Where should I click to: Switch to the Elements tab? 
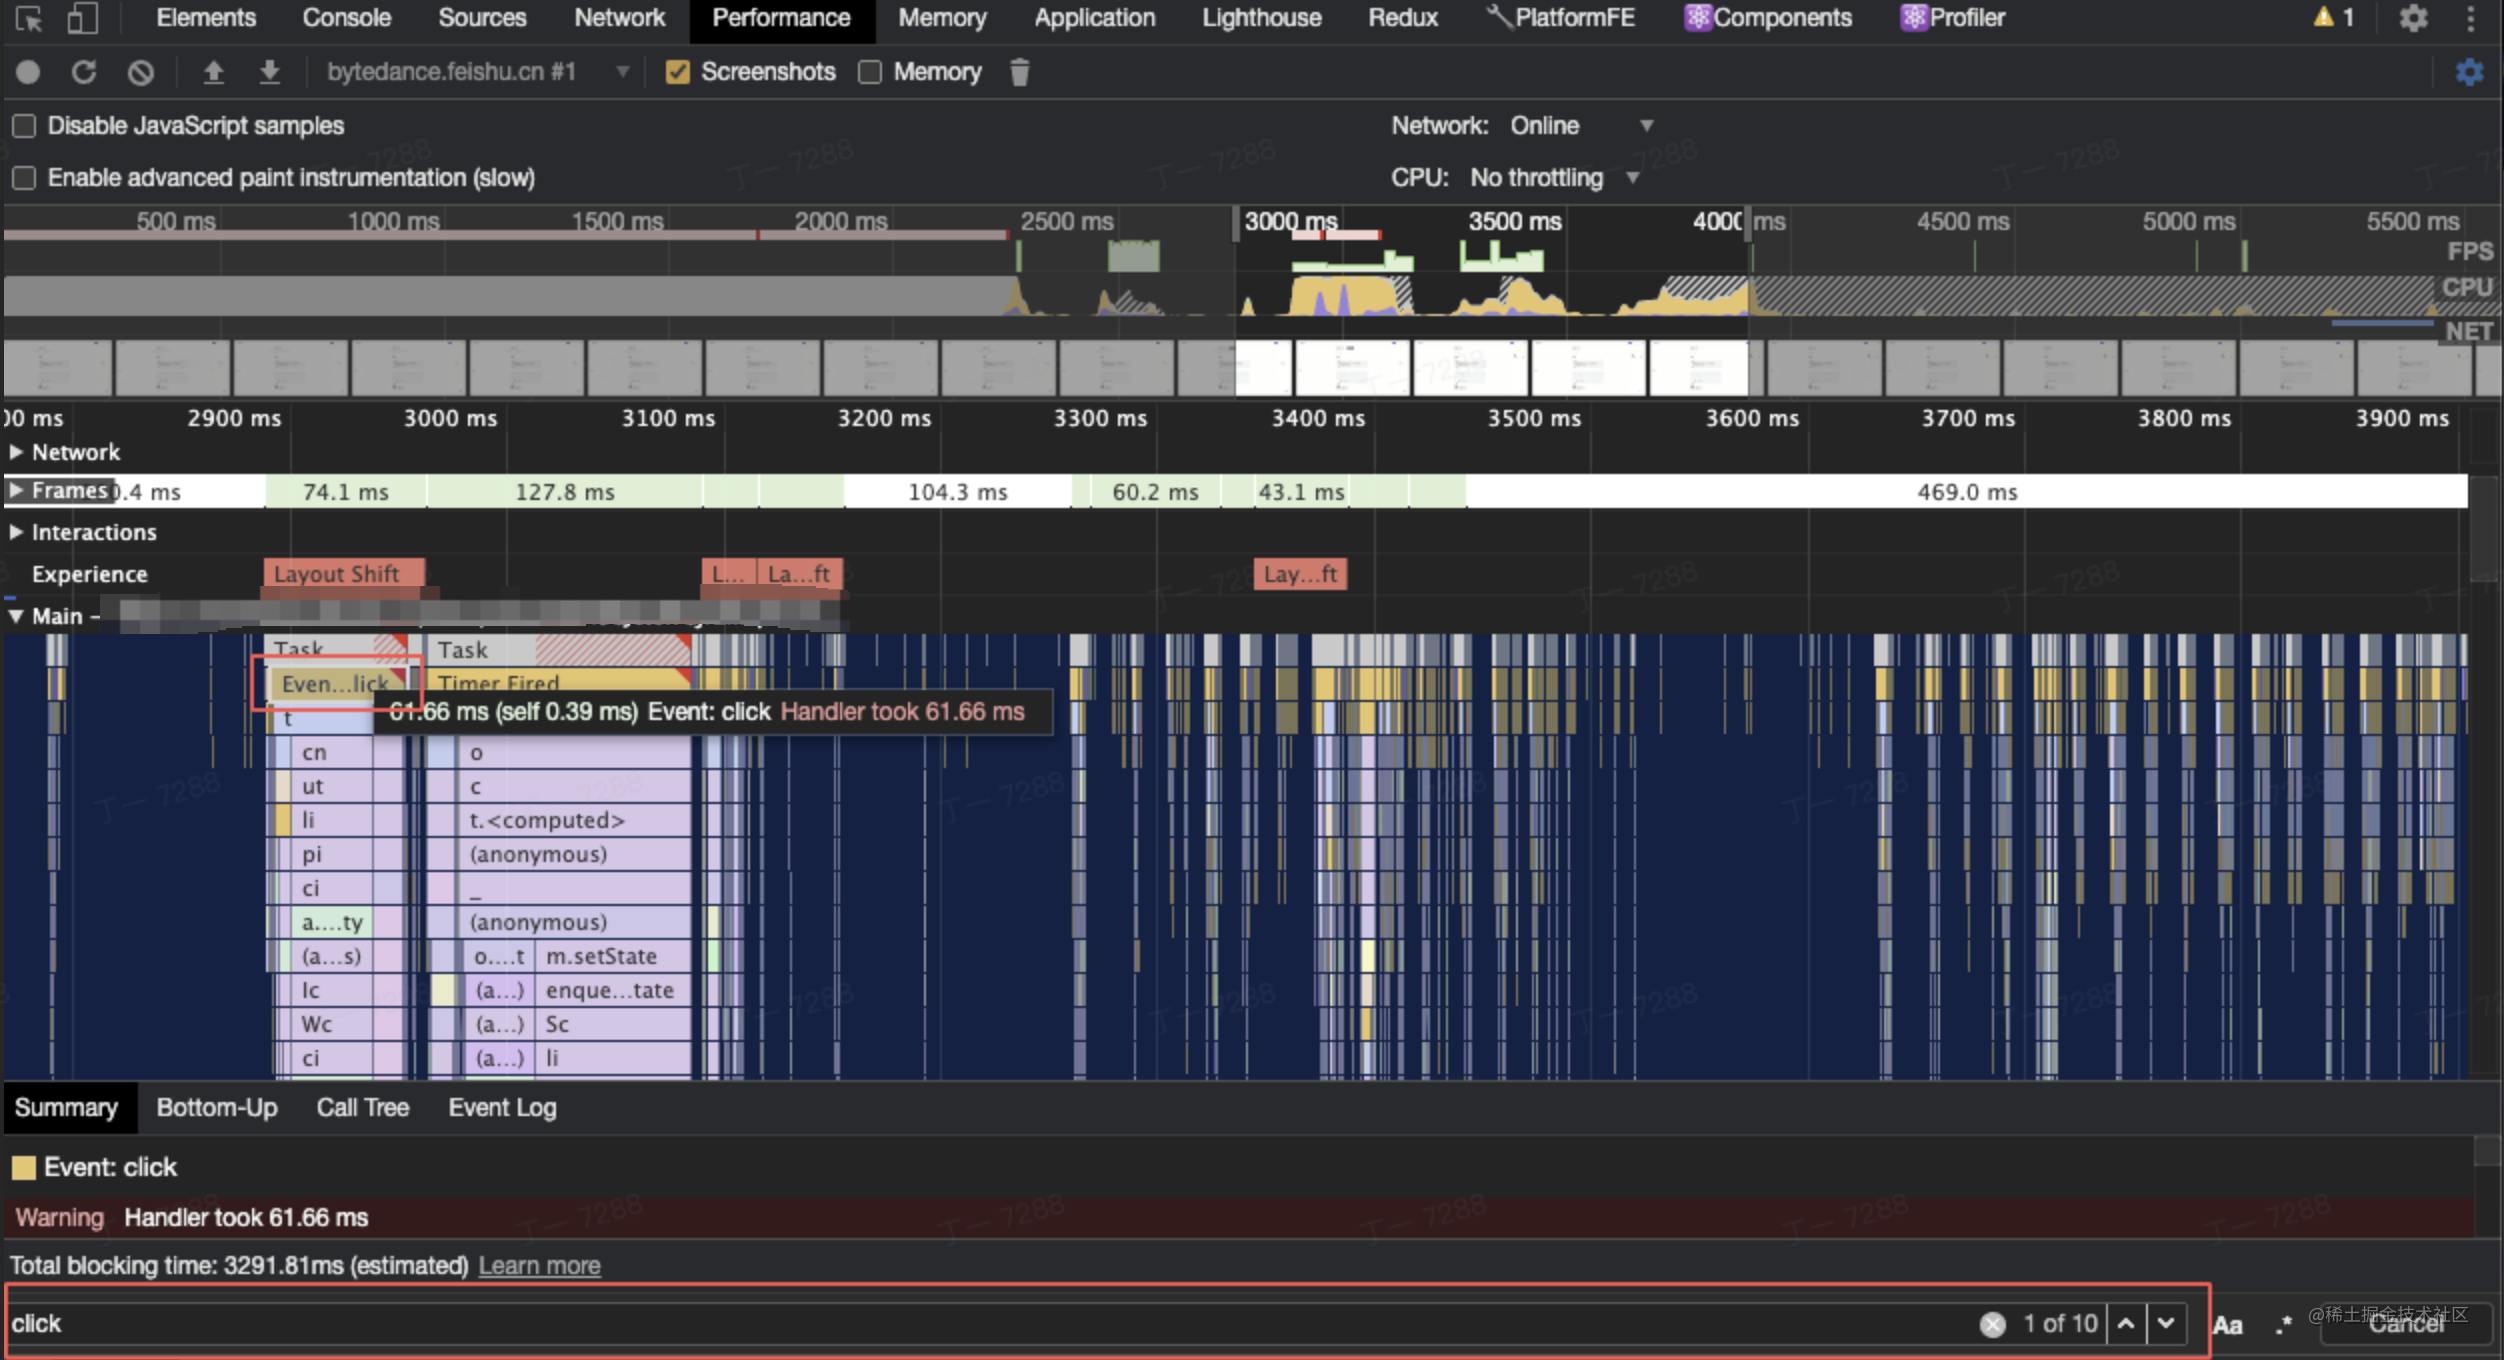click(x=206, y=18)
